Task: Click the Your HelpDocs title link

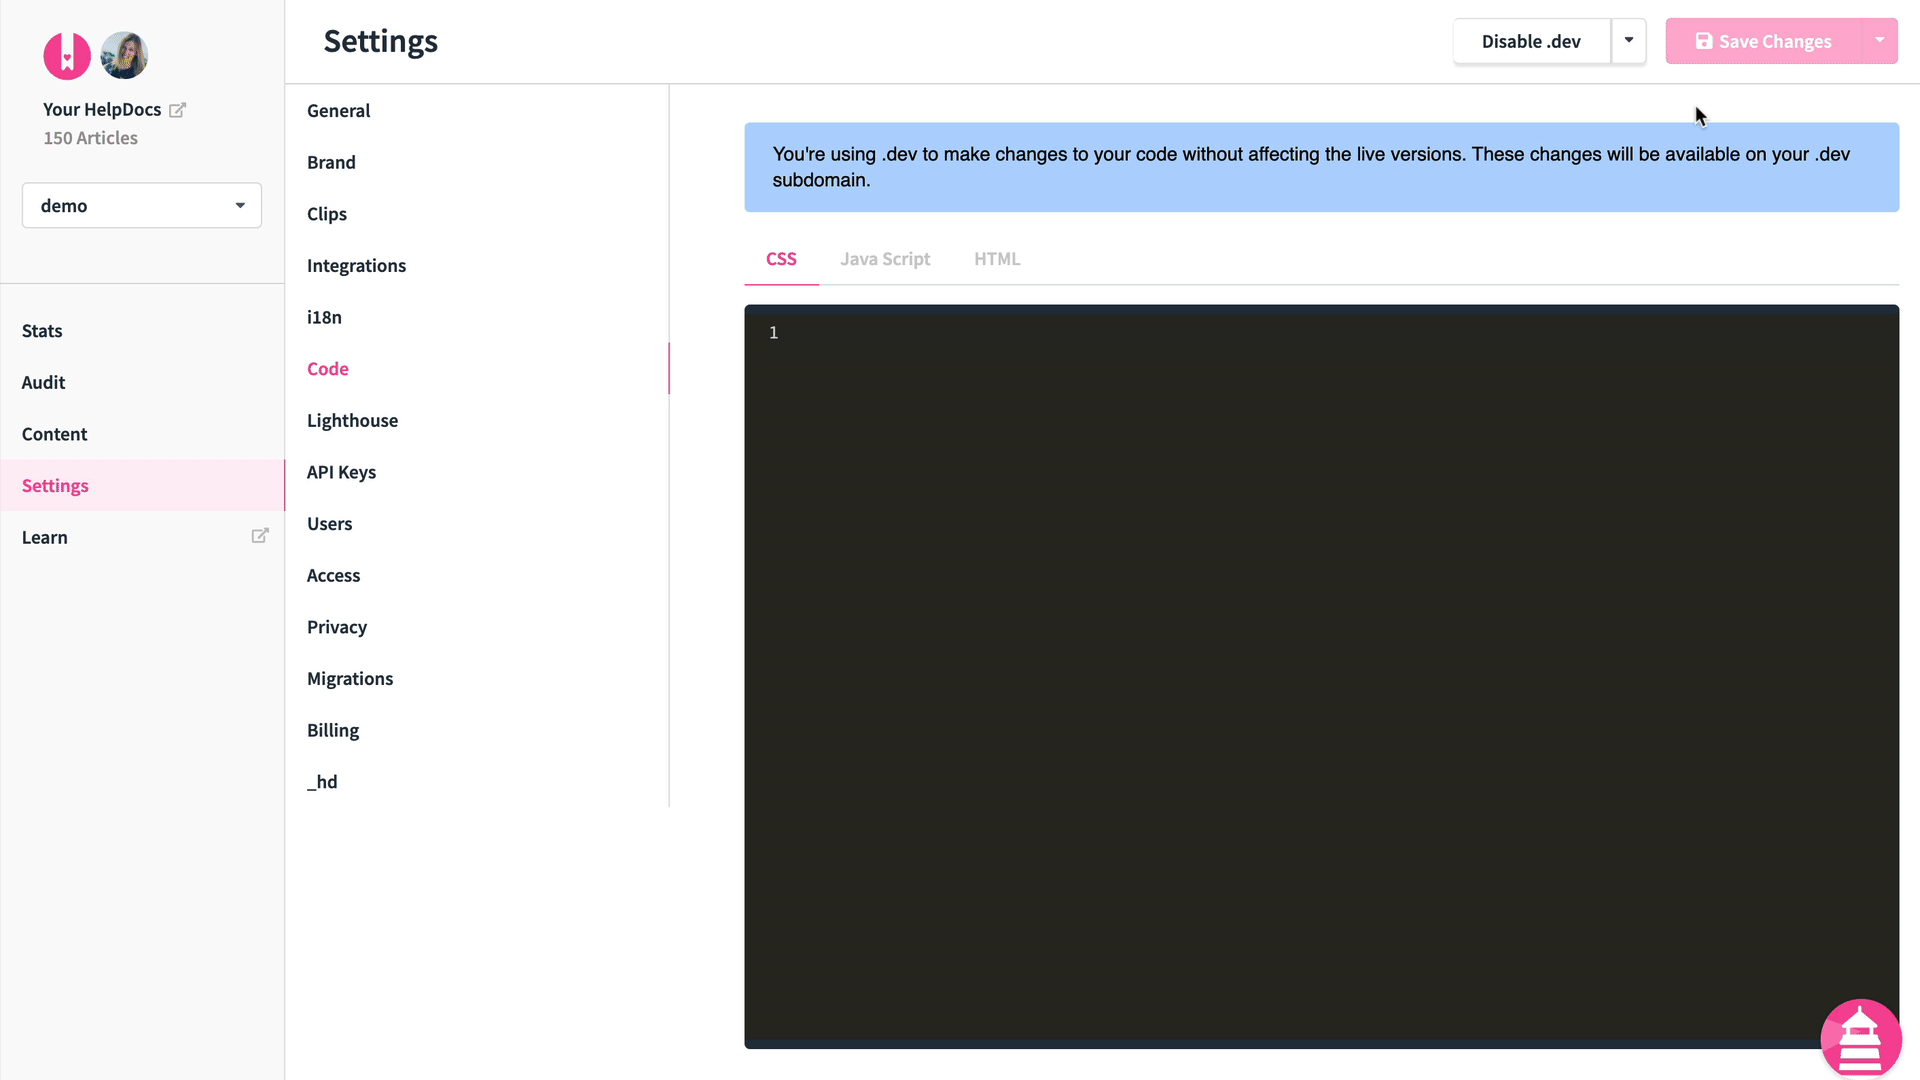Action: (x=102, y=110)
